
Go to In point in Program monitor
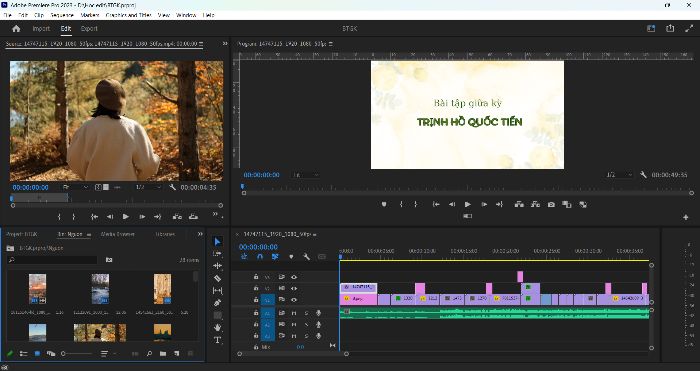(436, 204)
